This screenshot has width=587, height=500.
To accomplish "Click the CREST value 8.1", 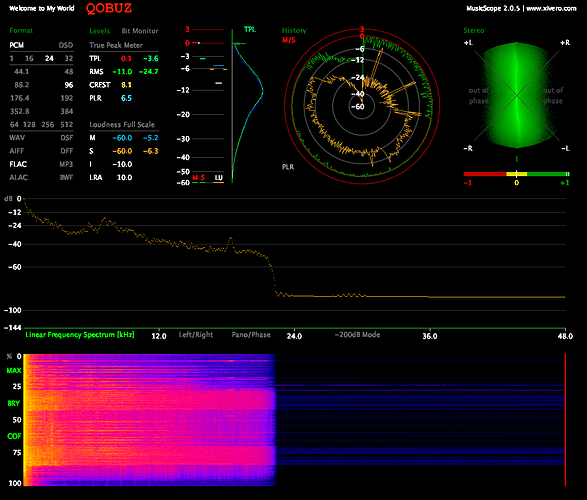I will (126, 85).
